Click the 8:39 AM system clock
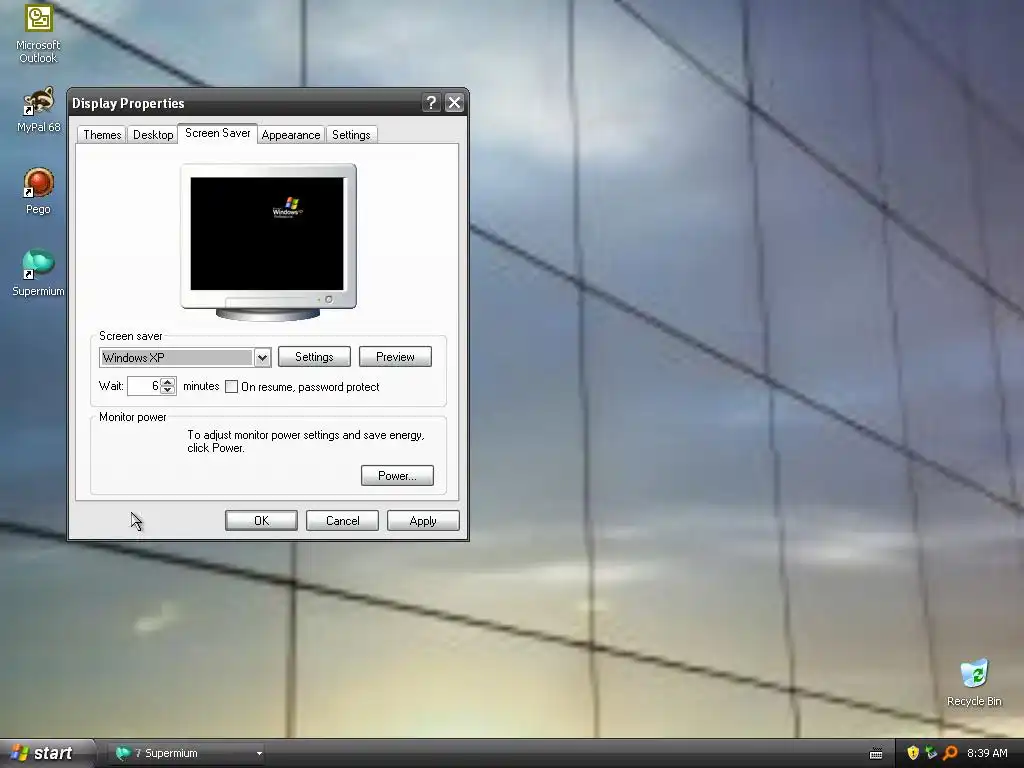This screenshot has width=1024, height=768. point(987,753)
